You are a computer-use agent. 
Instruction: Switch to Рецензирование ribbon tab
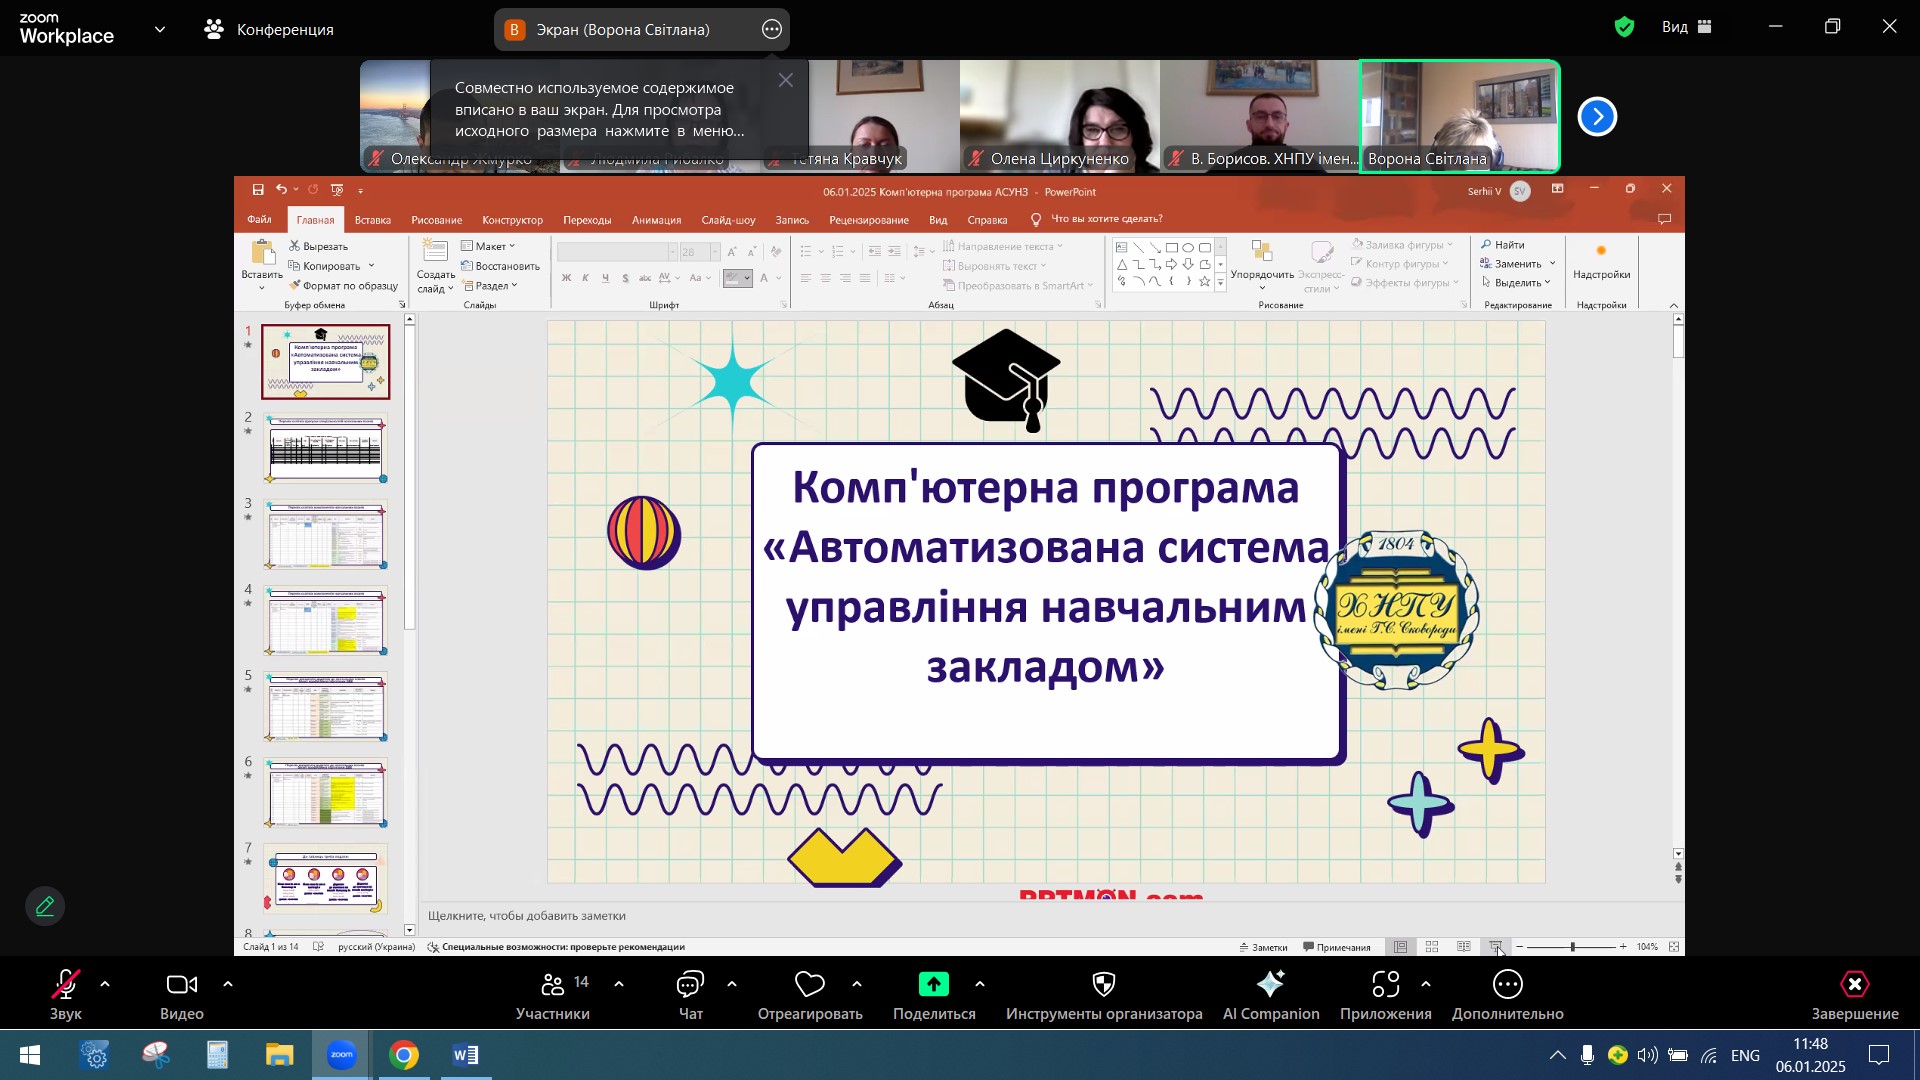[x=868, y=220]
